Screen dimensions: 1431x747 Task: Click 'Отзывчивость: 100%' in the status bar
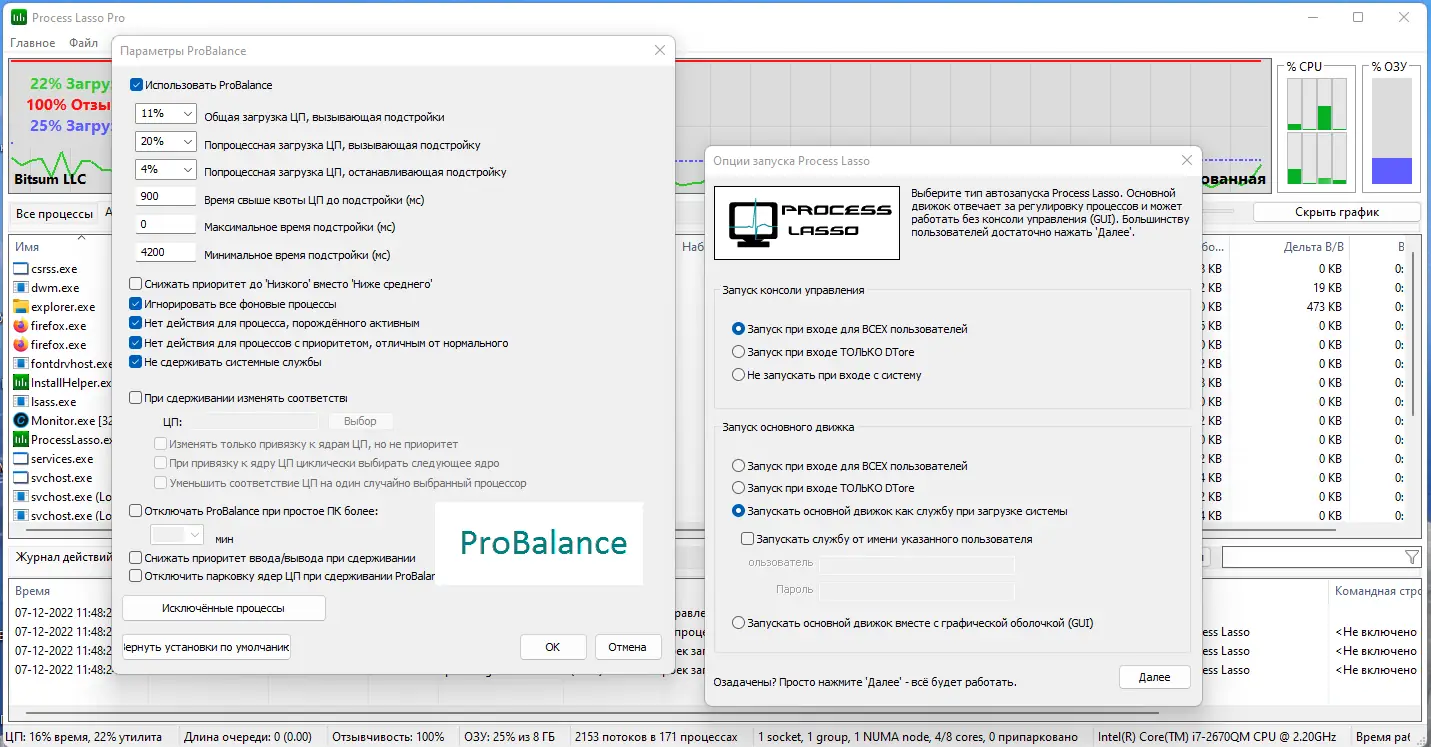[x=388, y=737]
